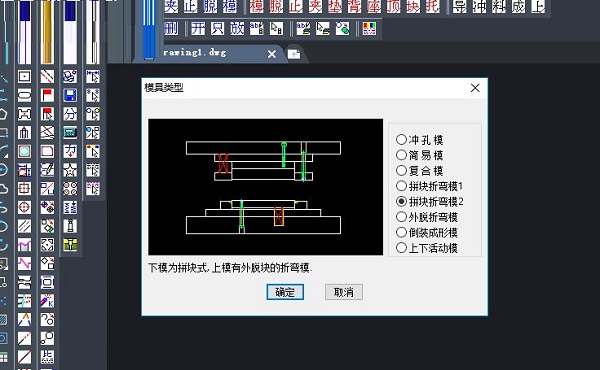Click the black 成 toolbar icon
The image size is (600, 370).
[518, 6]
